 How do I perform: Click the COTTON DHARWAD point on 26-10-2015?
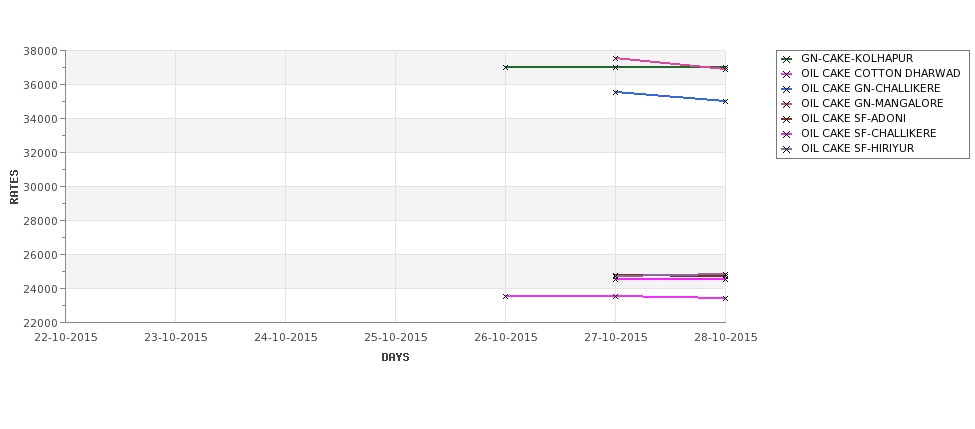tap(506, 297)
